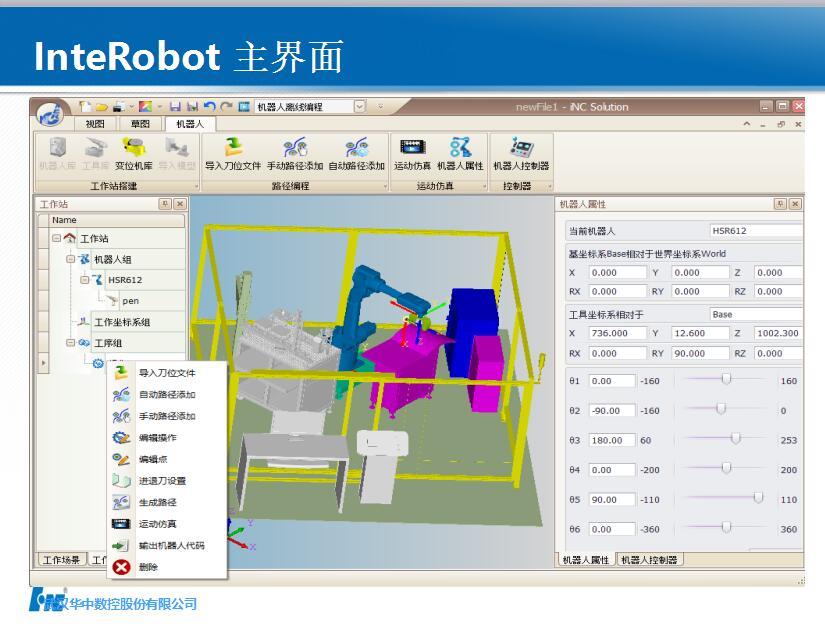
Task: Pin the 机器人属性 panel on the right
Action: (780, 204)
